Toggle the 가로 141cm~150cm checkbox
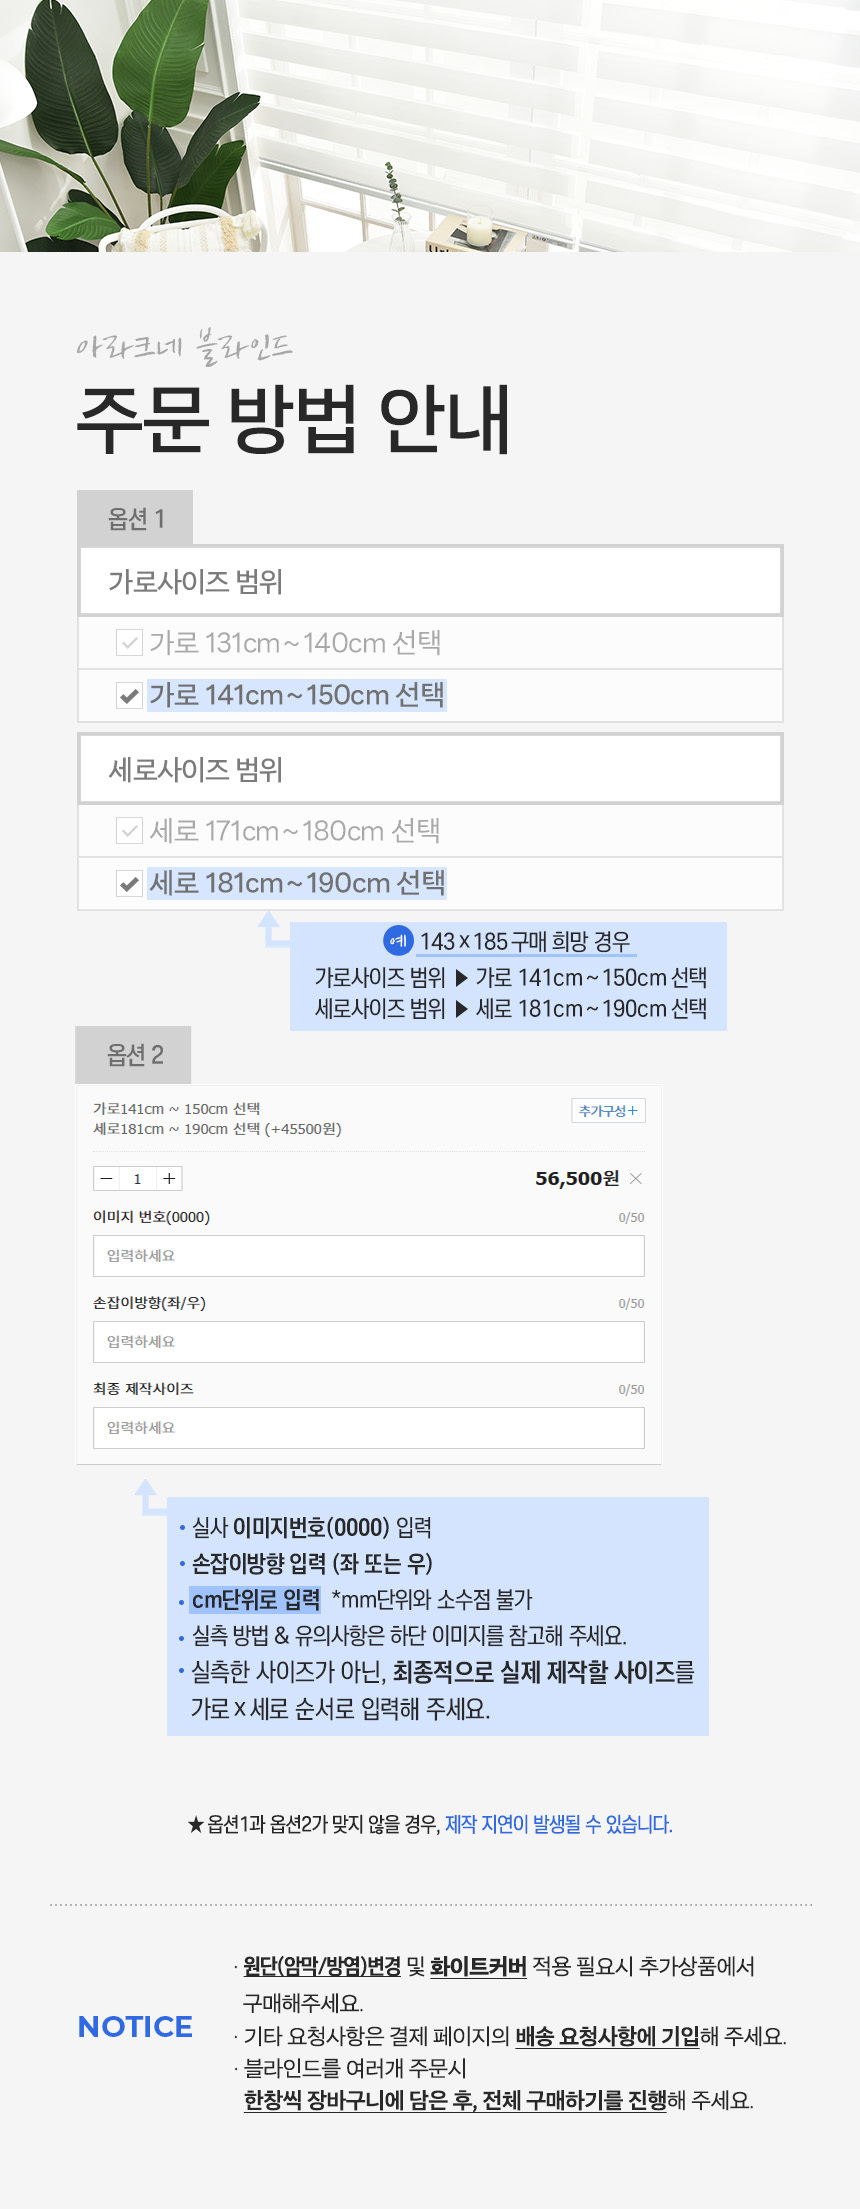The image size is (860, 2209). coord(129,695)
